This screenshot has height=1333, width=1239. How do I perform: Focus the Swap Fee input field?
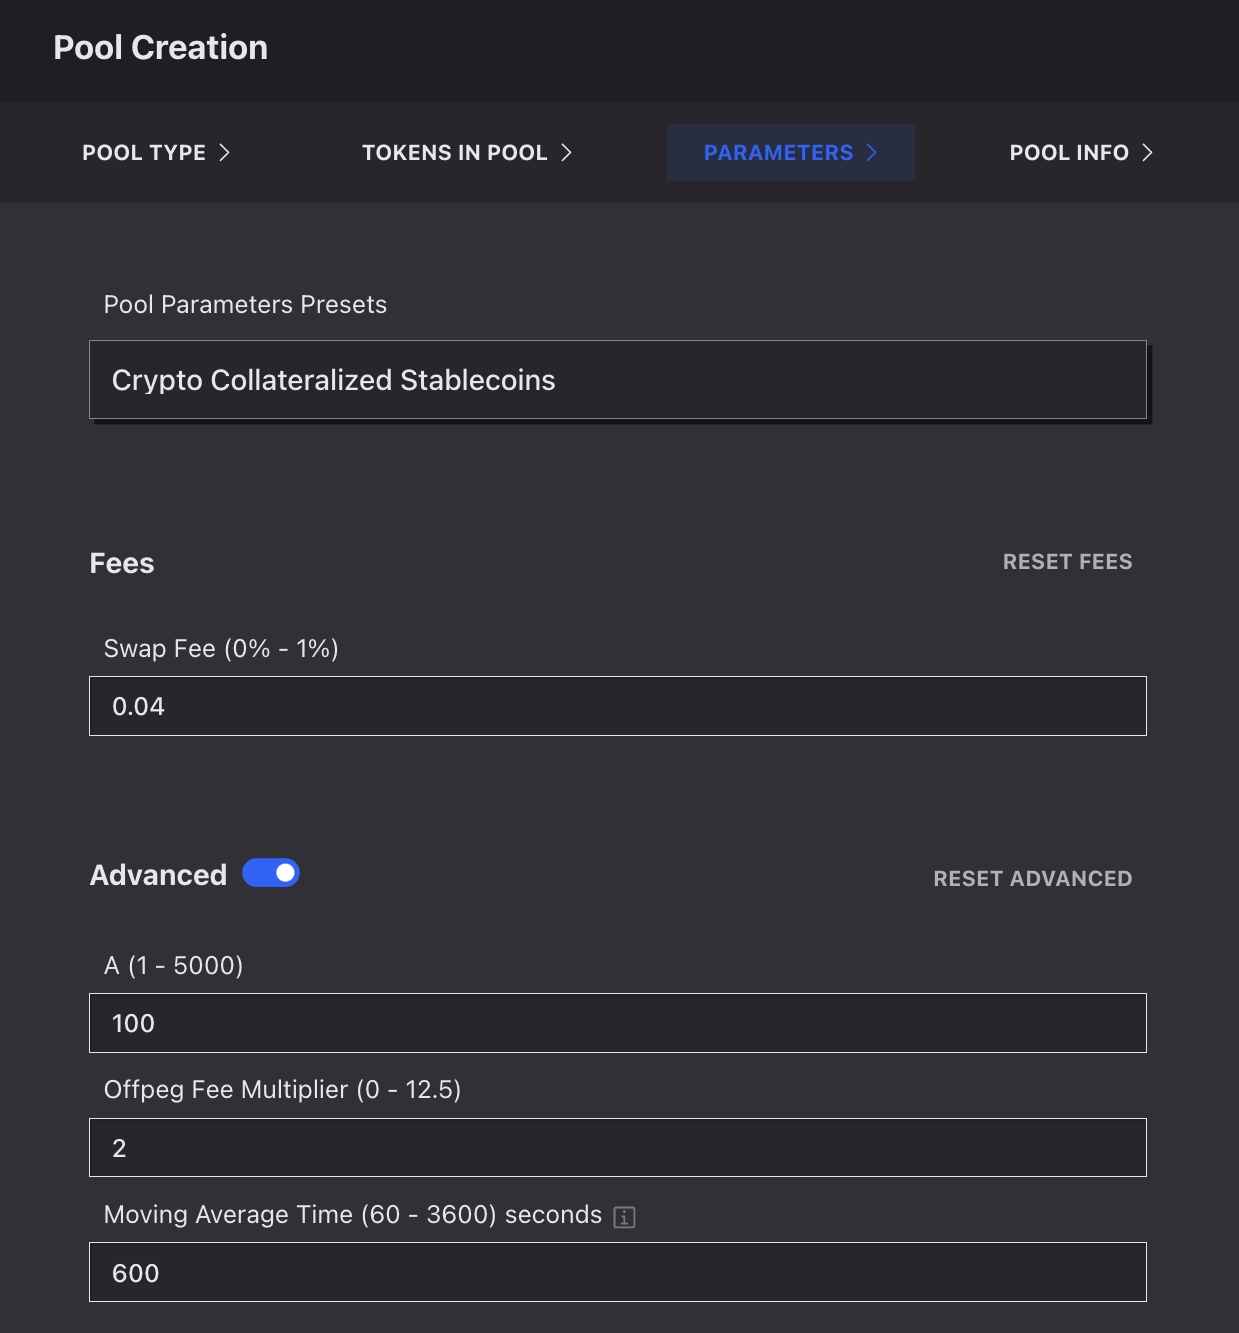click(617, 706)
